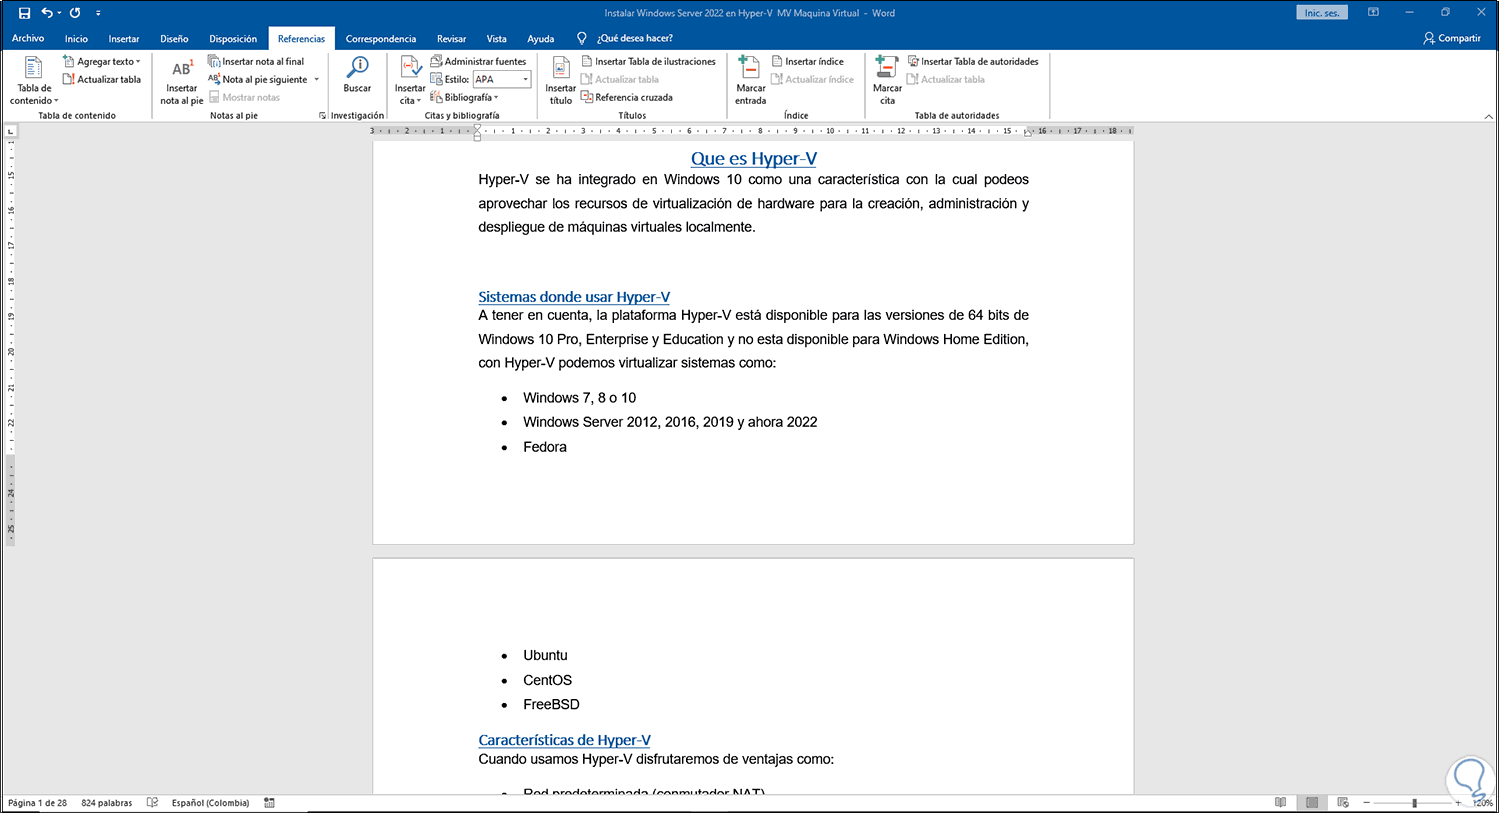Click Insertar título
The image size is (1500, 813).
pyautogui.click(x=560, y=81)
